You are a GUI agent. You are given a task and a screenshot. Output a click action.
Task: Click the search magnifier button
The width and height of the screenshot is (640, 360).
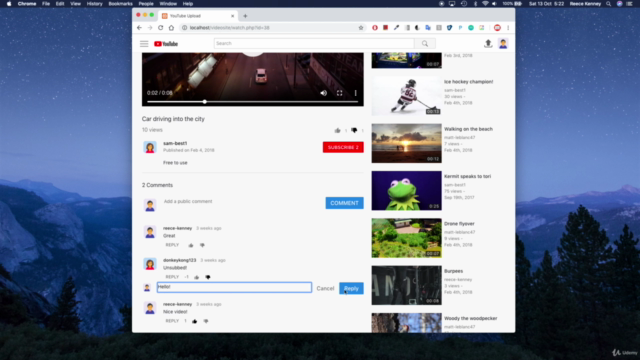tap(425, 43)
